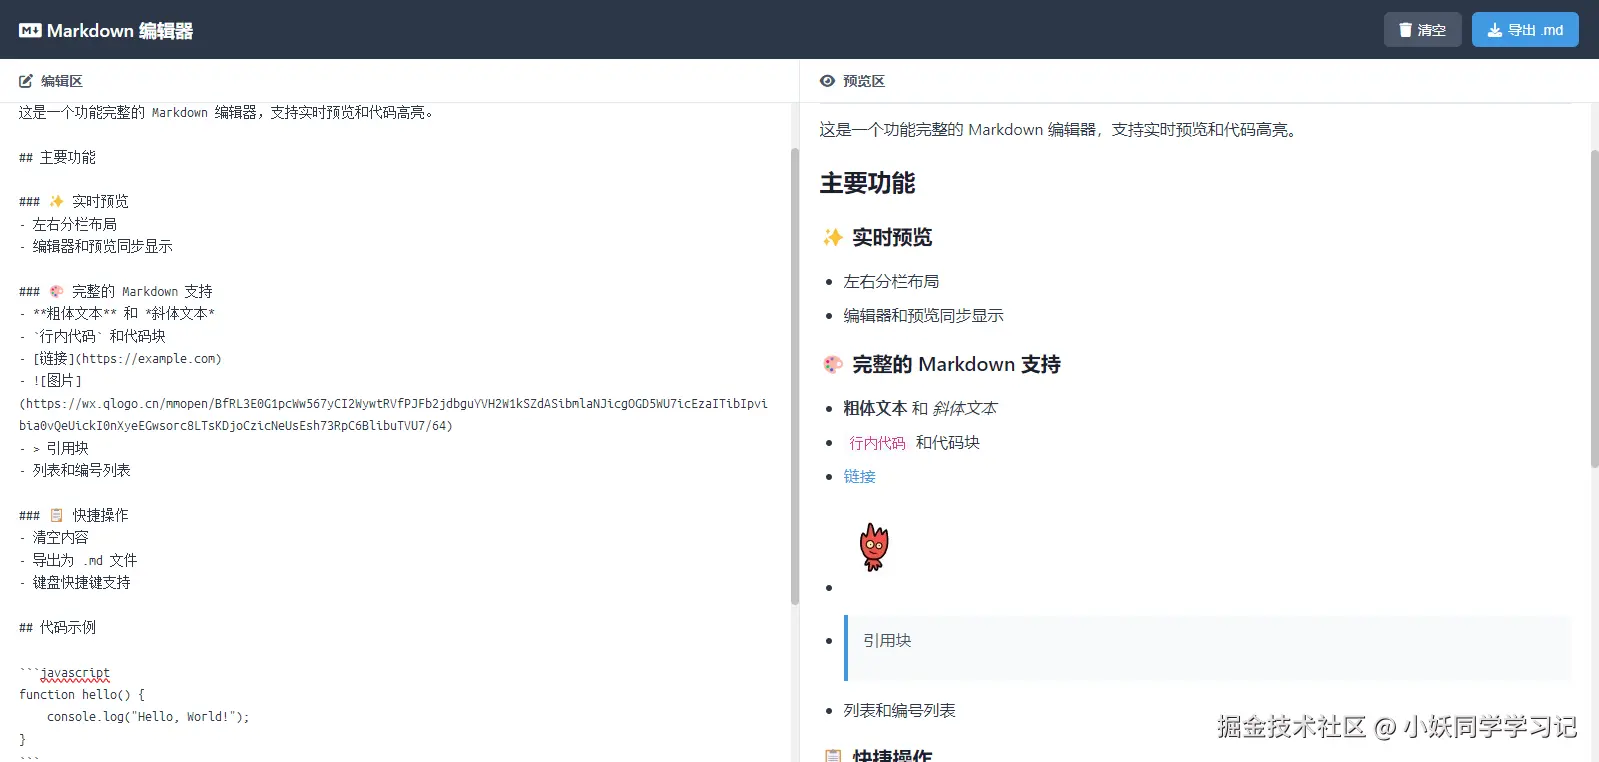The image size is (1599, 762).
Task: Click the editor pane's vertical scrollbar
Action: [x=795, y=376]
